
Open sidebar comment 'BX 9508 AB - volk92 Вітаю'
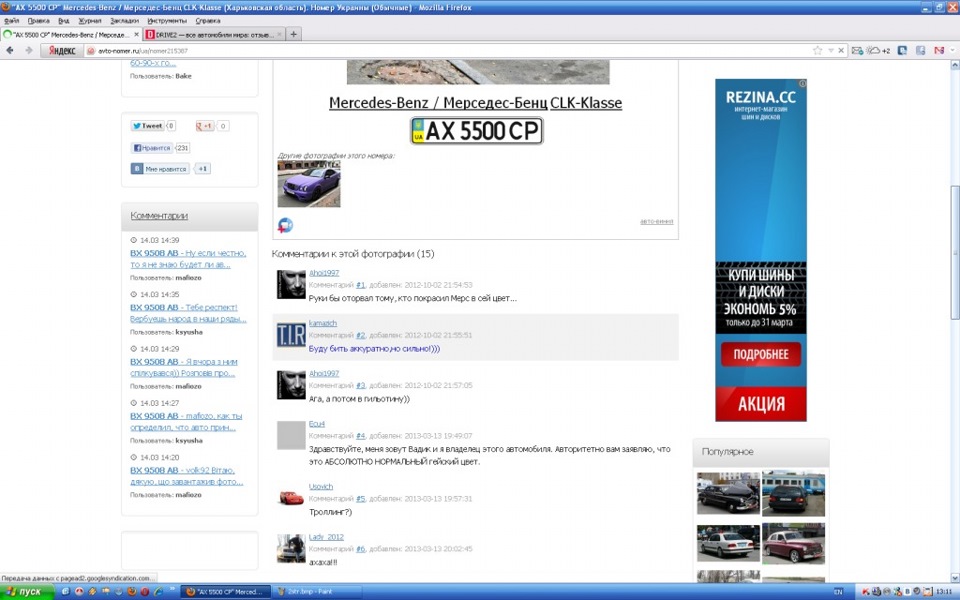[186, 476]
